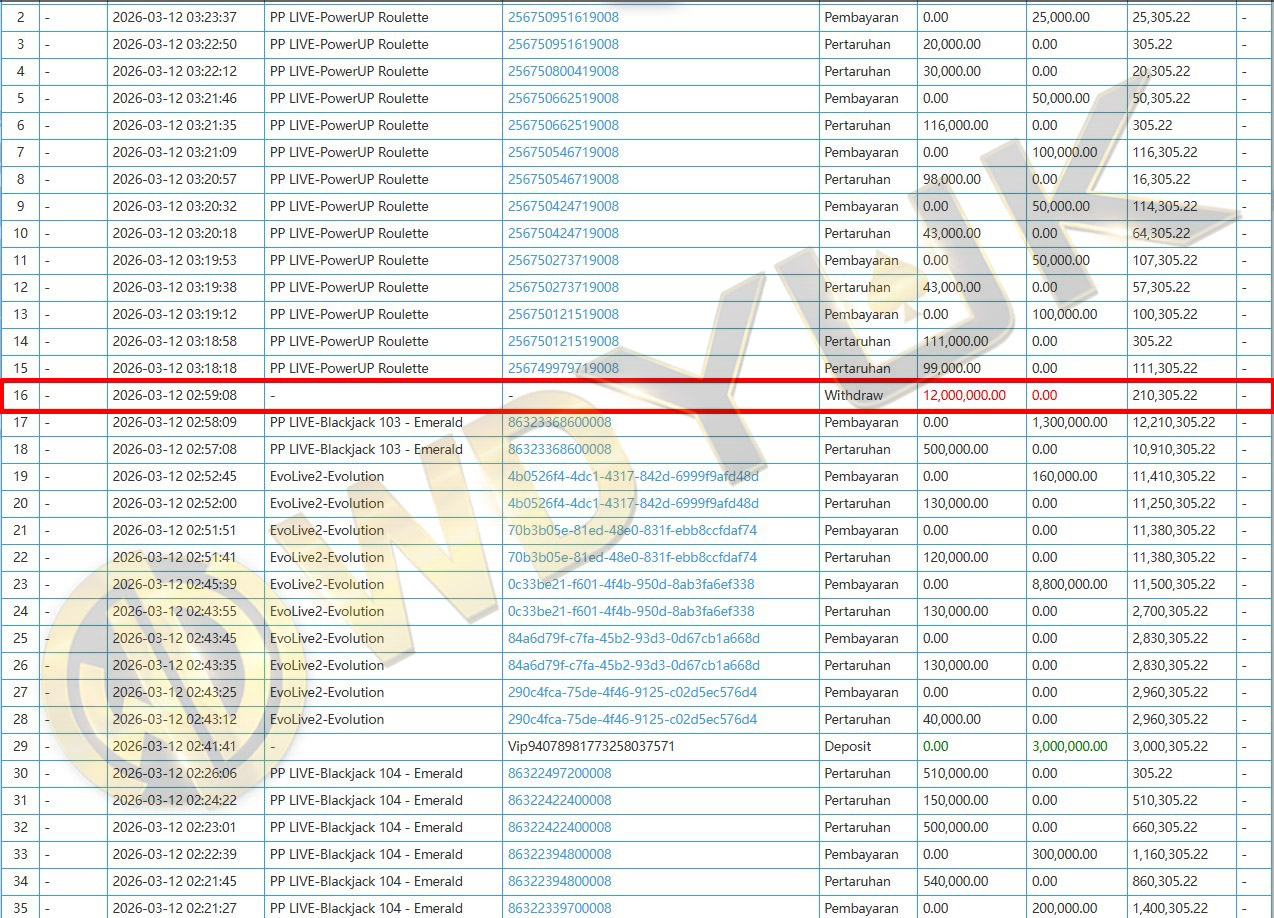The width and height of the screenshot is (1274, 918).
Task: Open link 86322394800008 in row 33
Action: [x=559, y=854]
